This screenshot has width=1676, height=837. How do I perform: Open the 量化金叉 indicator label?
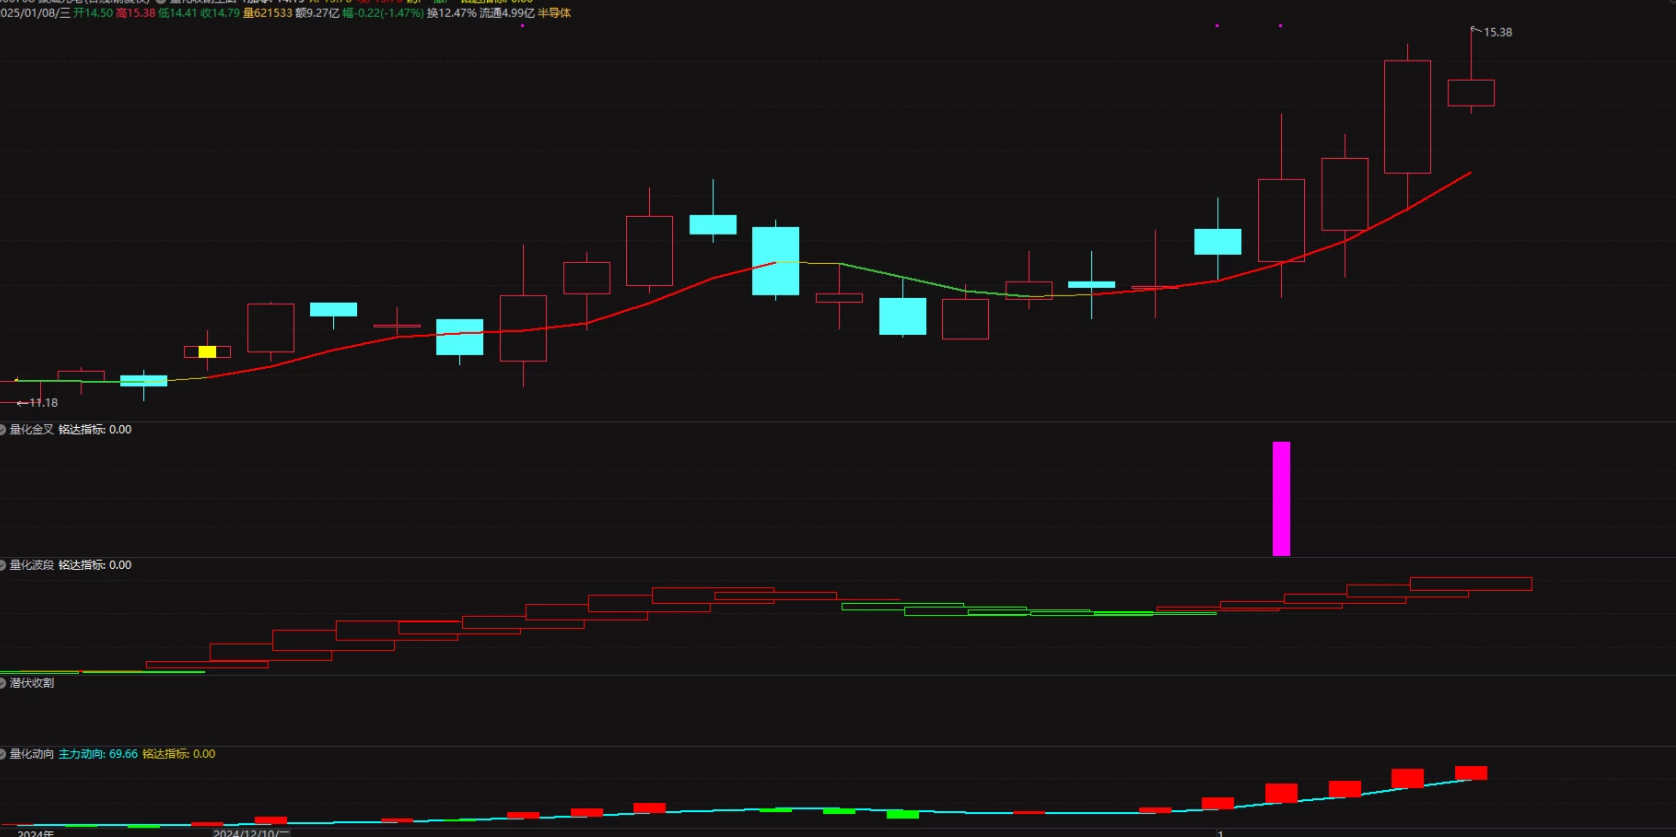click(32, 430)
